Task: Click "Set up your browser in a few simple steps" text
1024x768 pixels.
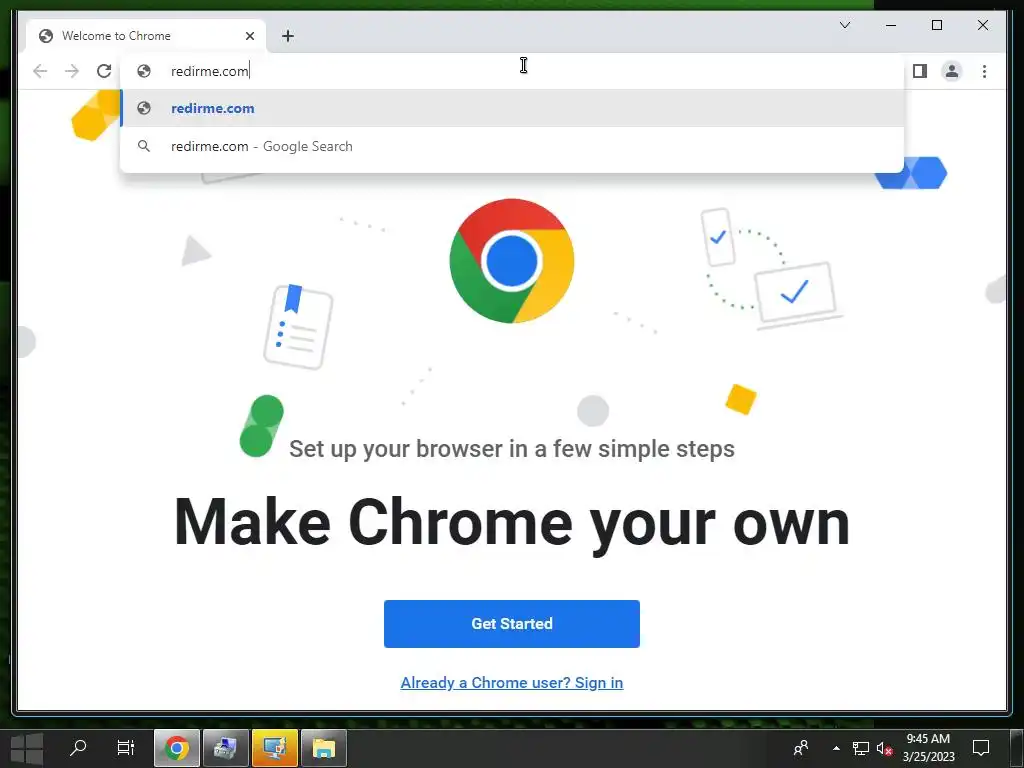Action: pyautogui.click(x=512, y=449)
